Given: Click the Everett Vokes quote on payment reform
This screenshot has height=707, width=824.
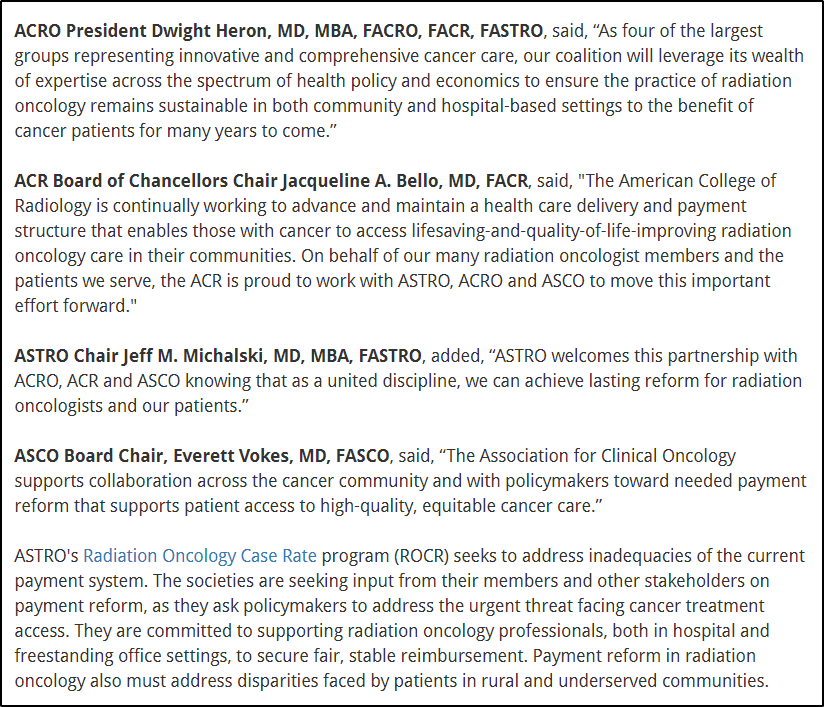Looking at the screenshot, I should tap(400, 481).
